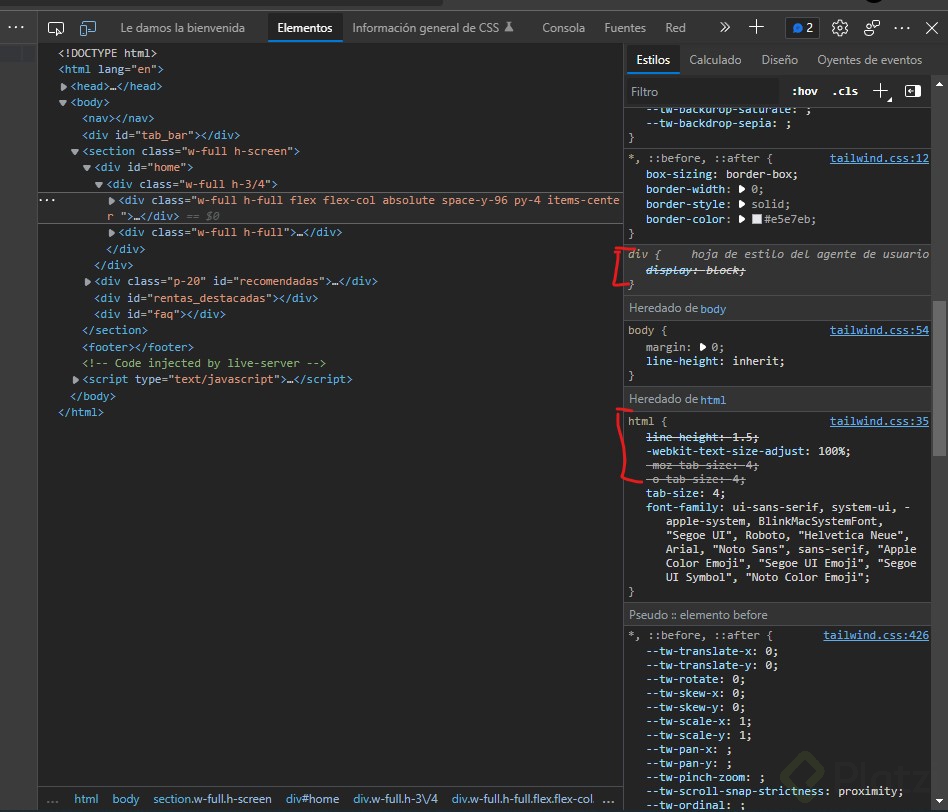
Task: Collapse the body element node
Action: click(63, 102)
